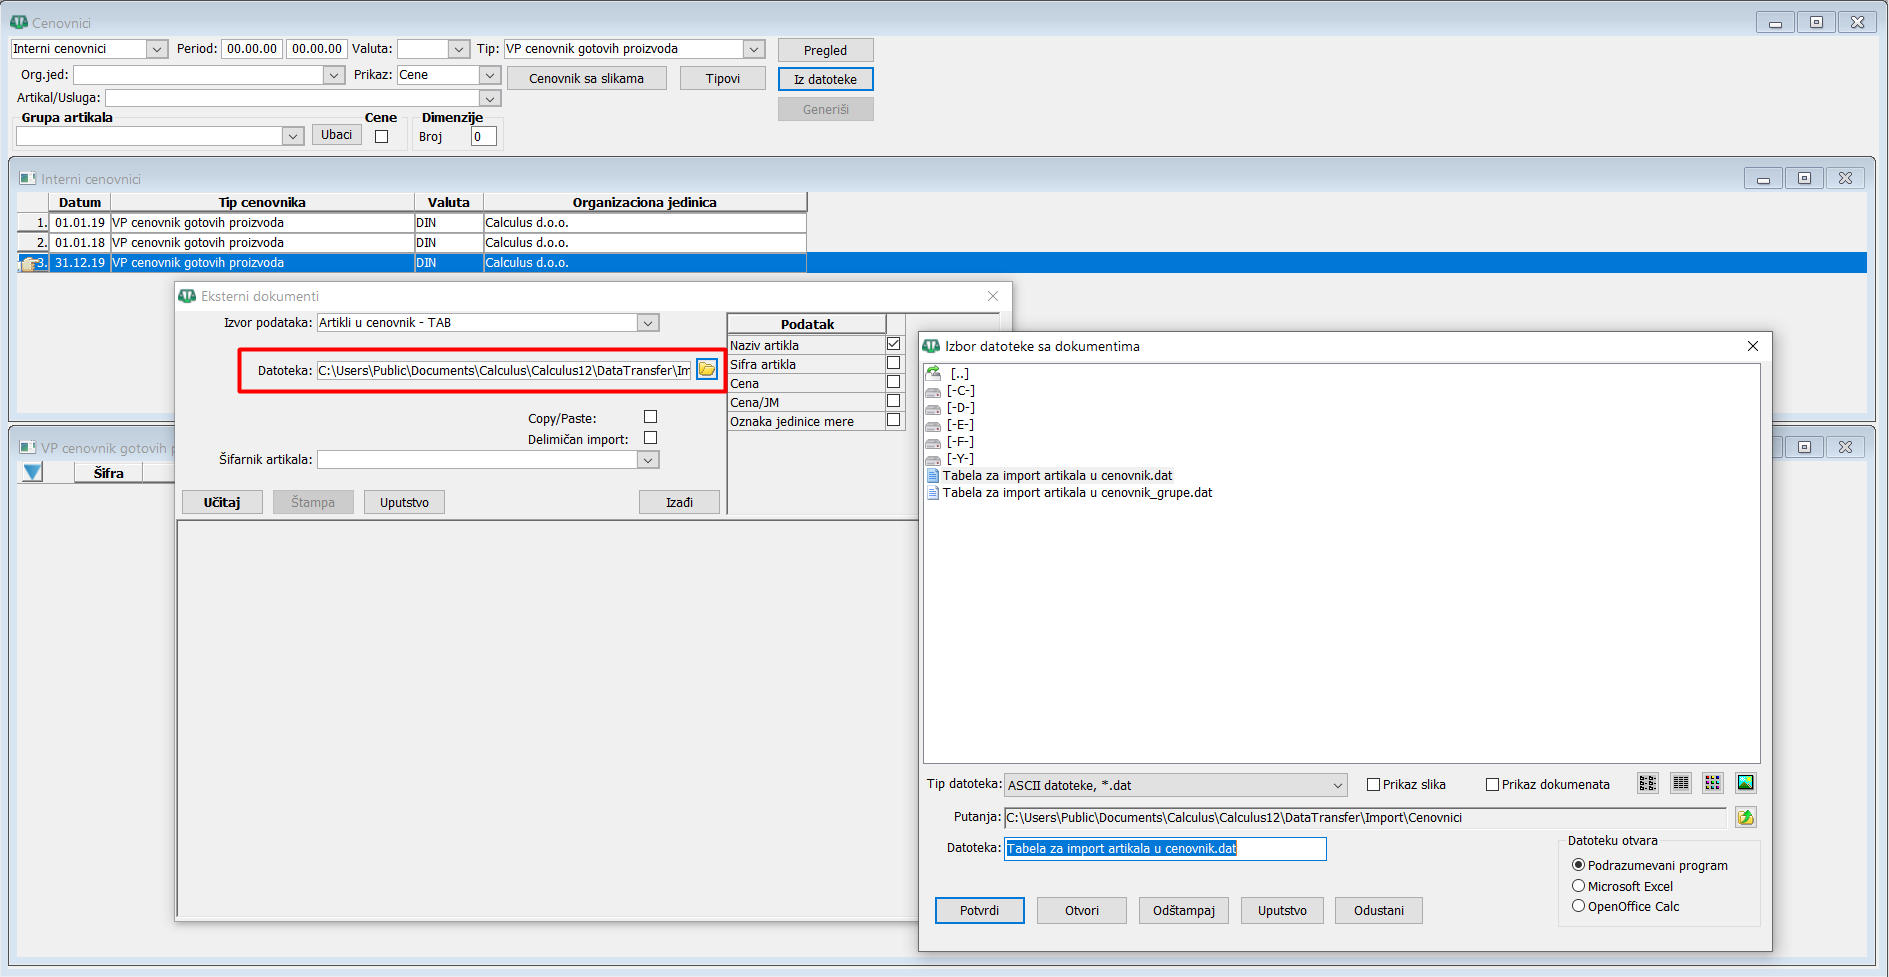
Task: Click the picture preview view icon
Action: tap(1745, 783)
